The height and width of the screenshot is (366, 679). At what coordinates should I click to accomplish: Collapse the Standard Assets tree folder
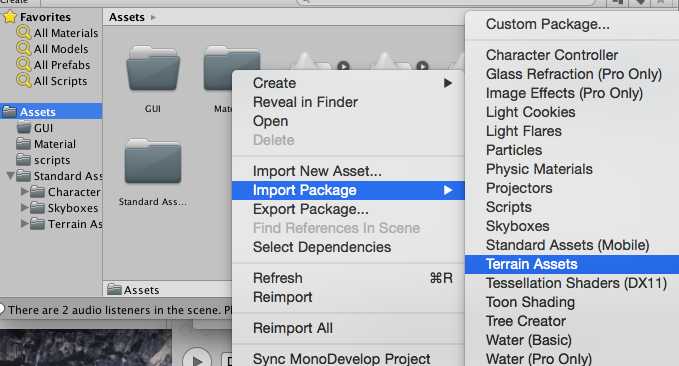click(x=10, y=176)
